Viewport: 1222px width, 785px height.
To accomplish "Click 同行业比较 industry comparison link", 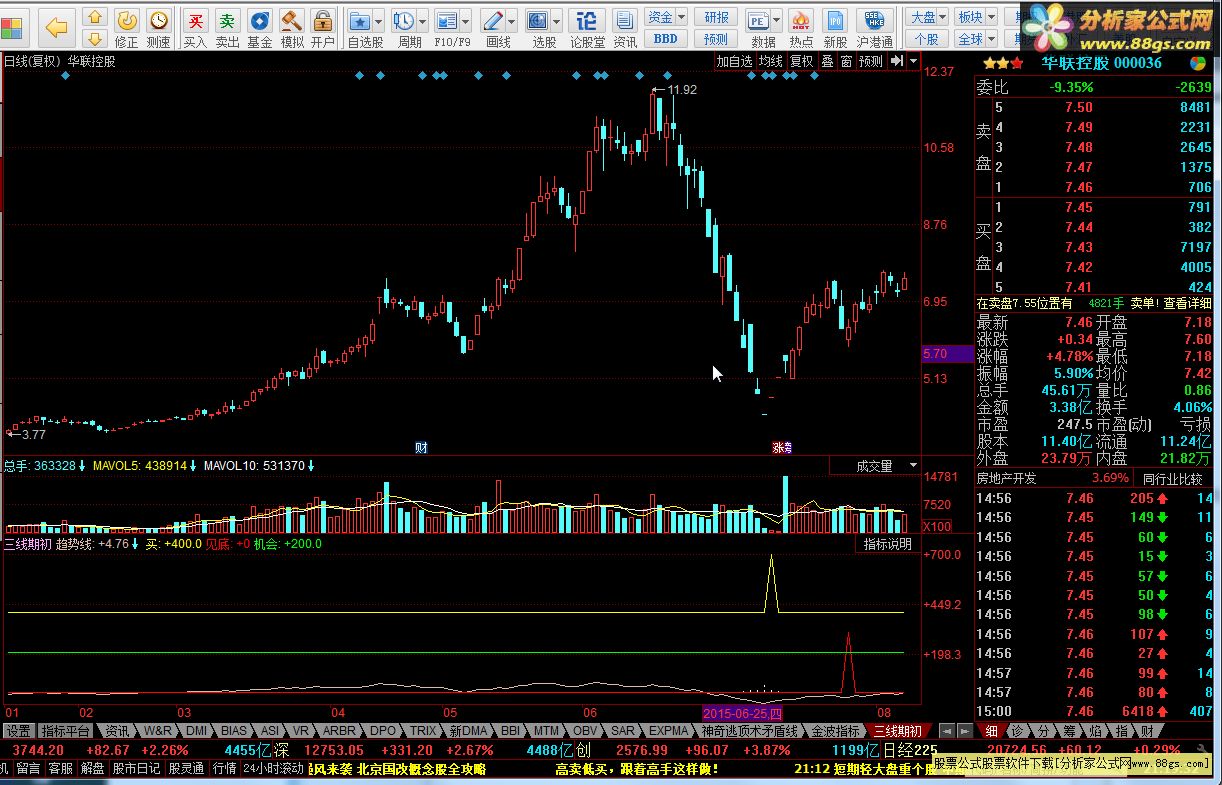I will [x=1173, y=479].
